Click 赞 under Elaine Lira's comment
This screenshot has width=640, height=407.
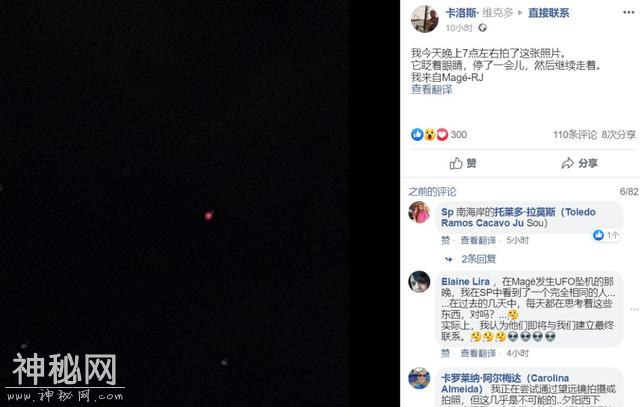click(x=445, y=353)
